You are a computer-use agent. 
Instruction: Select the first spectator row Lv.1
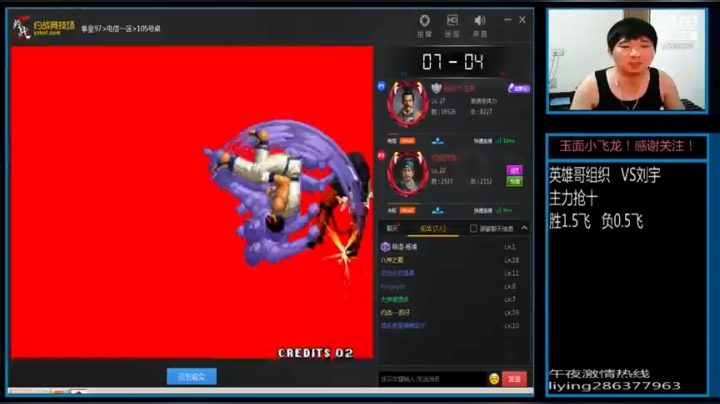coord(452,247)
